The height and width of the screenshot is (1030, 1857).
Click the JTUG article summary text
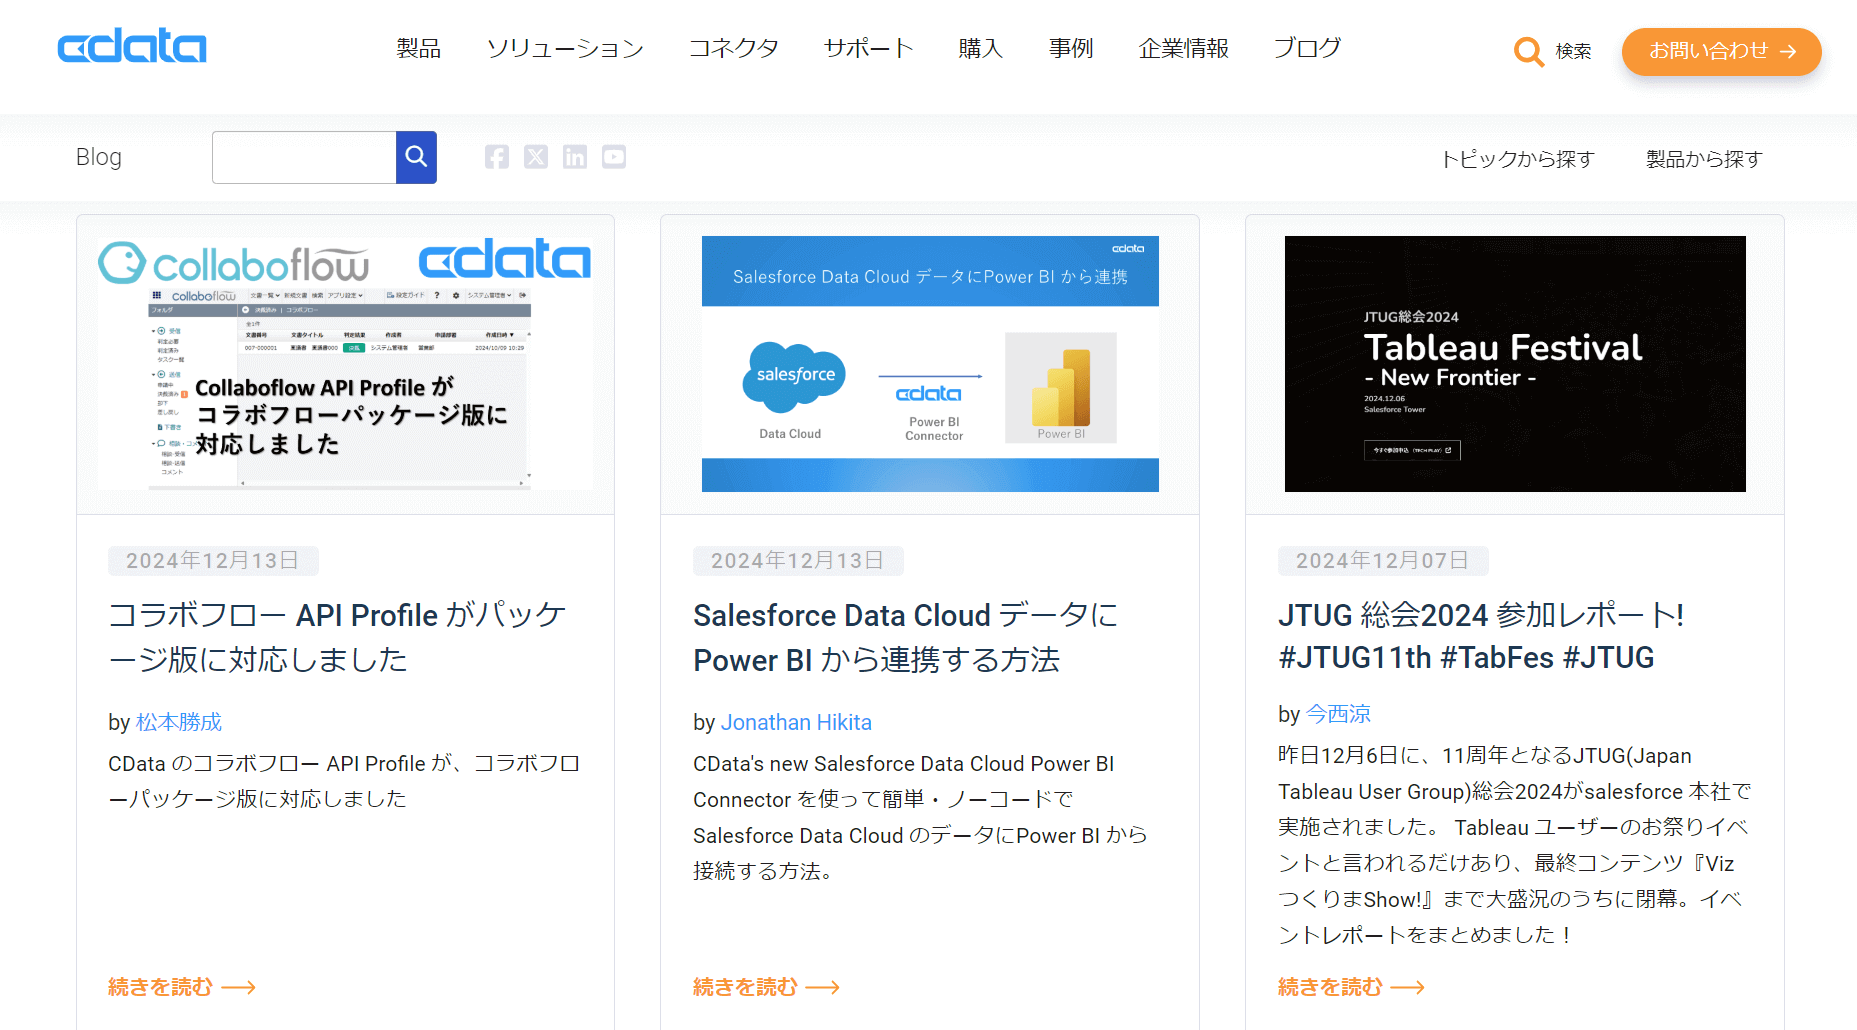[x=1514, y=845]
